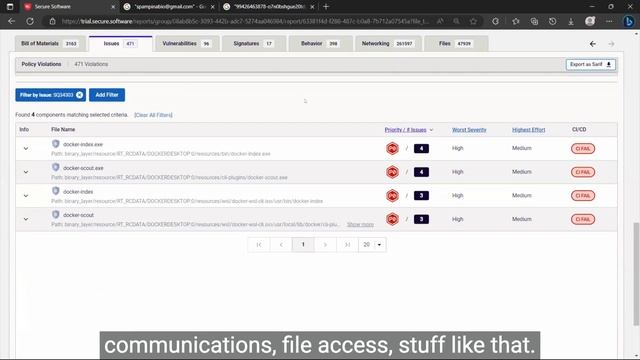Reload the page with the refresh icon
640x360 pixels.
pyautogui.click(x=30, y=21)
